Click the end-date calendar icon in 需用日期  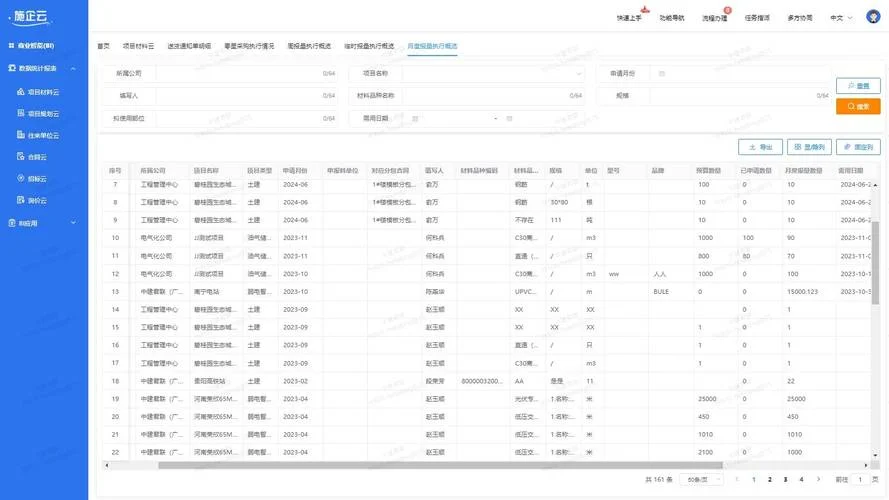click(x=509, y=118)
